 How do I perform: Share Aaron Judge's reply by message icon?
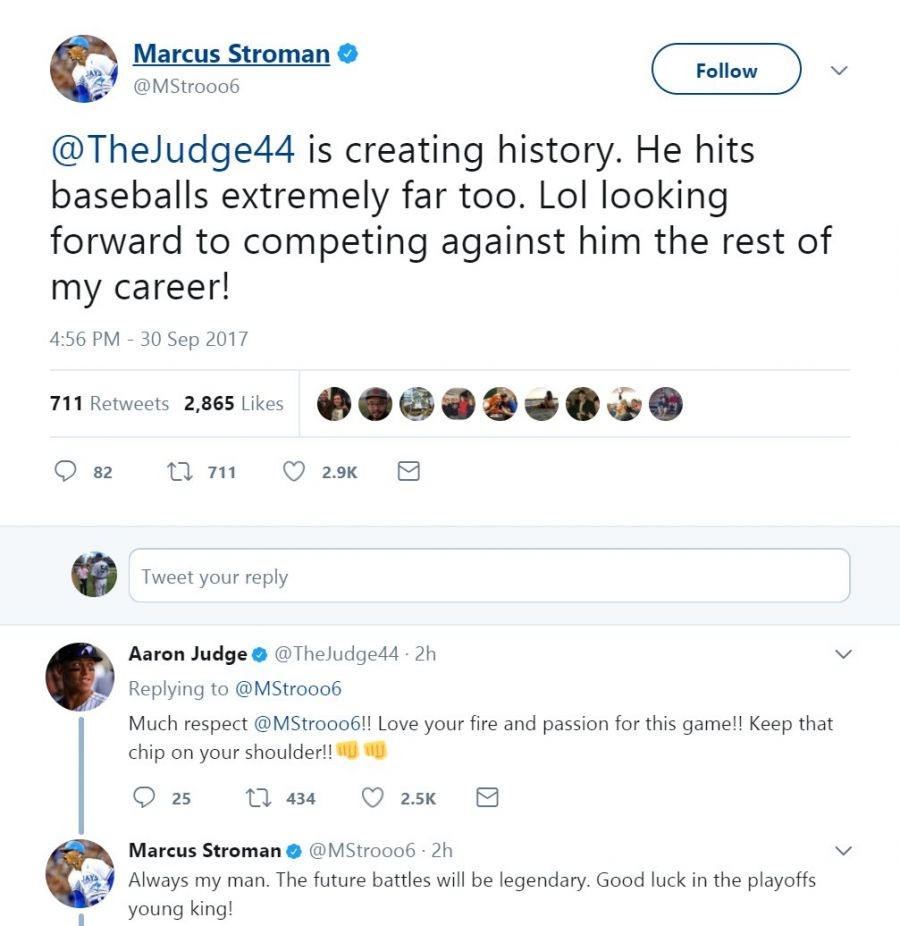(x=487, y=797)
